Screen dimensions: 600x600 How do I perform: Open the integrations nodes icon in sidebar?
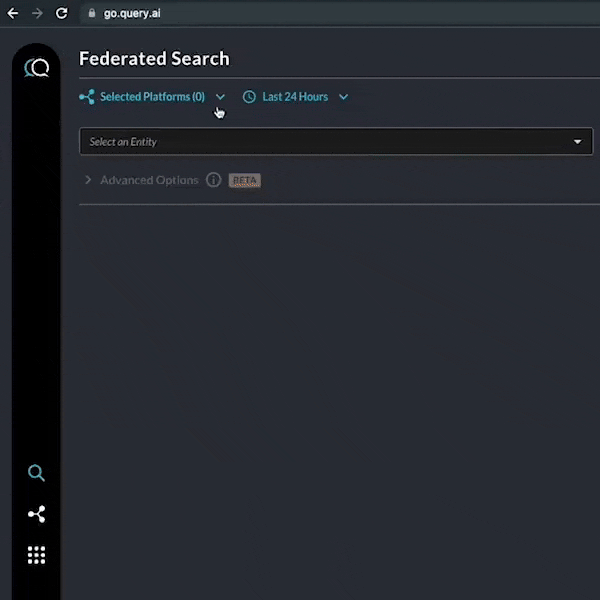coord(37,514)
